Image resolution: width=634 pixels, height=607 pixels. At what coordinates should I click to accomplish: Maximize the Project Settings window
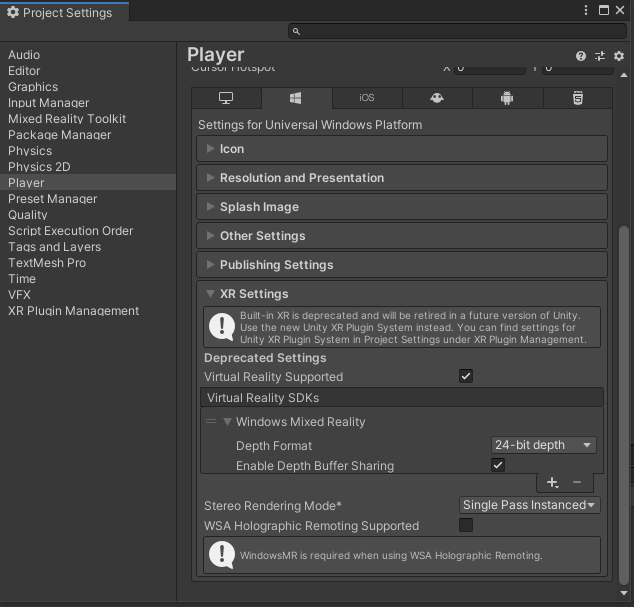coord(604,10)
